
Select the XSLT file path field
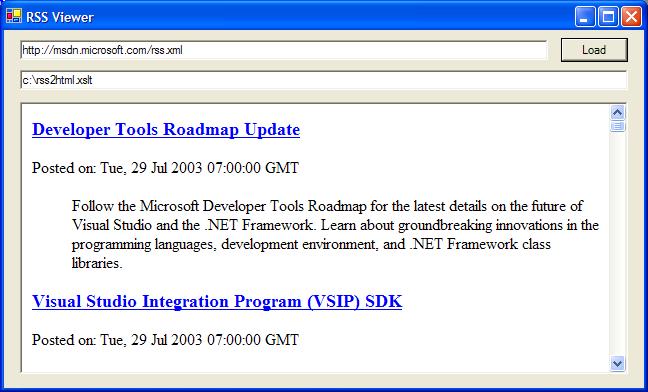[x=324, y=80]
